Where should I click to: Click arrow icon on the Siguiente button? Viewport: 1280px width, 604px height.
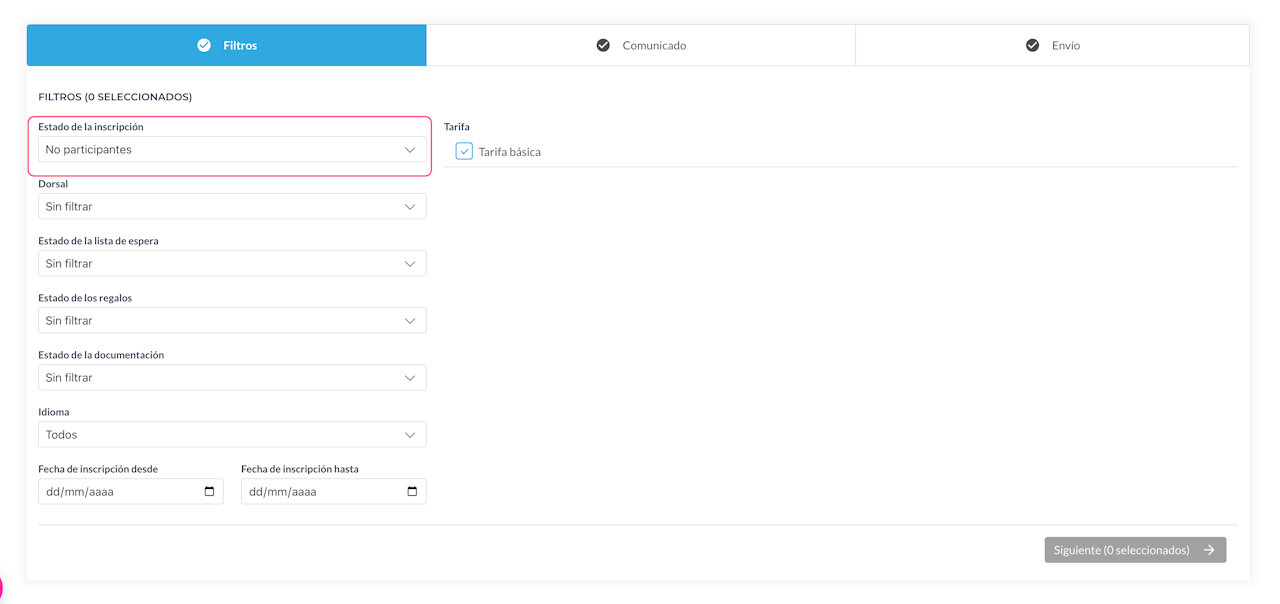[1209, 550]
